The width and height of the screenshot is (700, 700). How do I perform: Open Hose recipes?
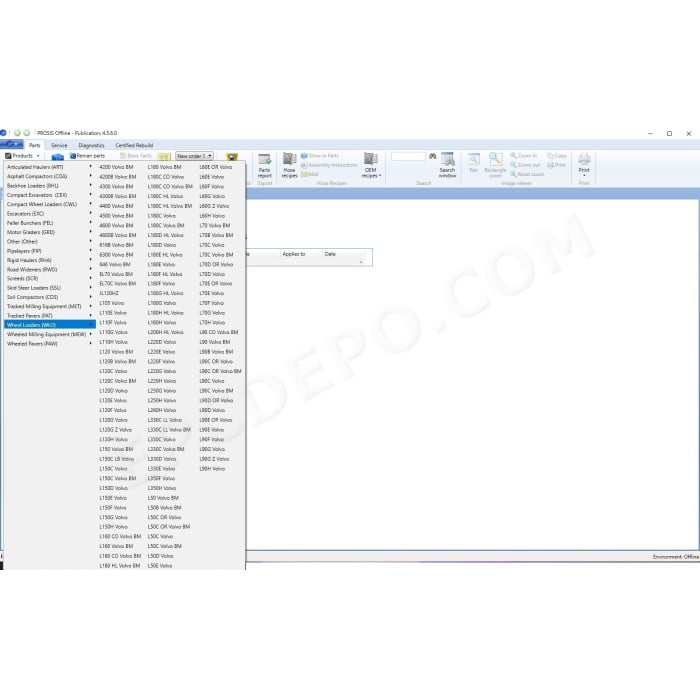point(289,166)
